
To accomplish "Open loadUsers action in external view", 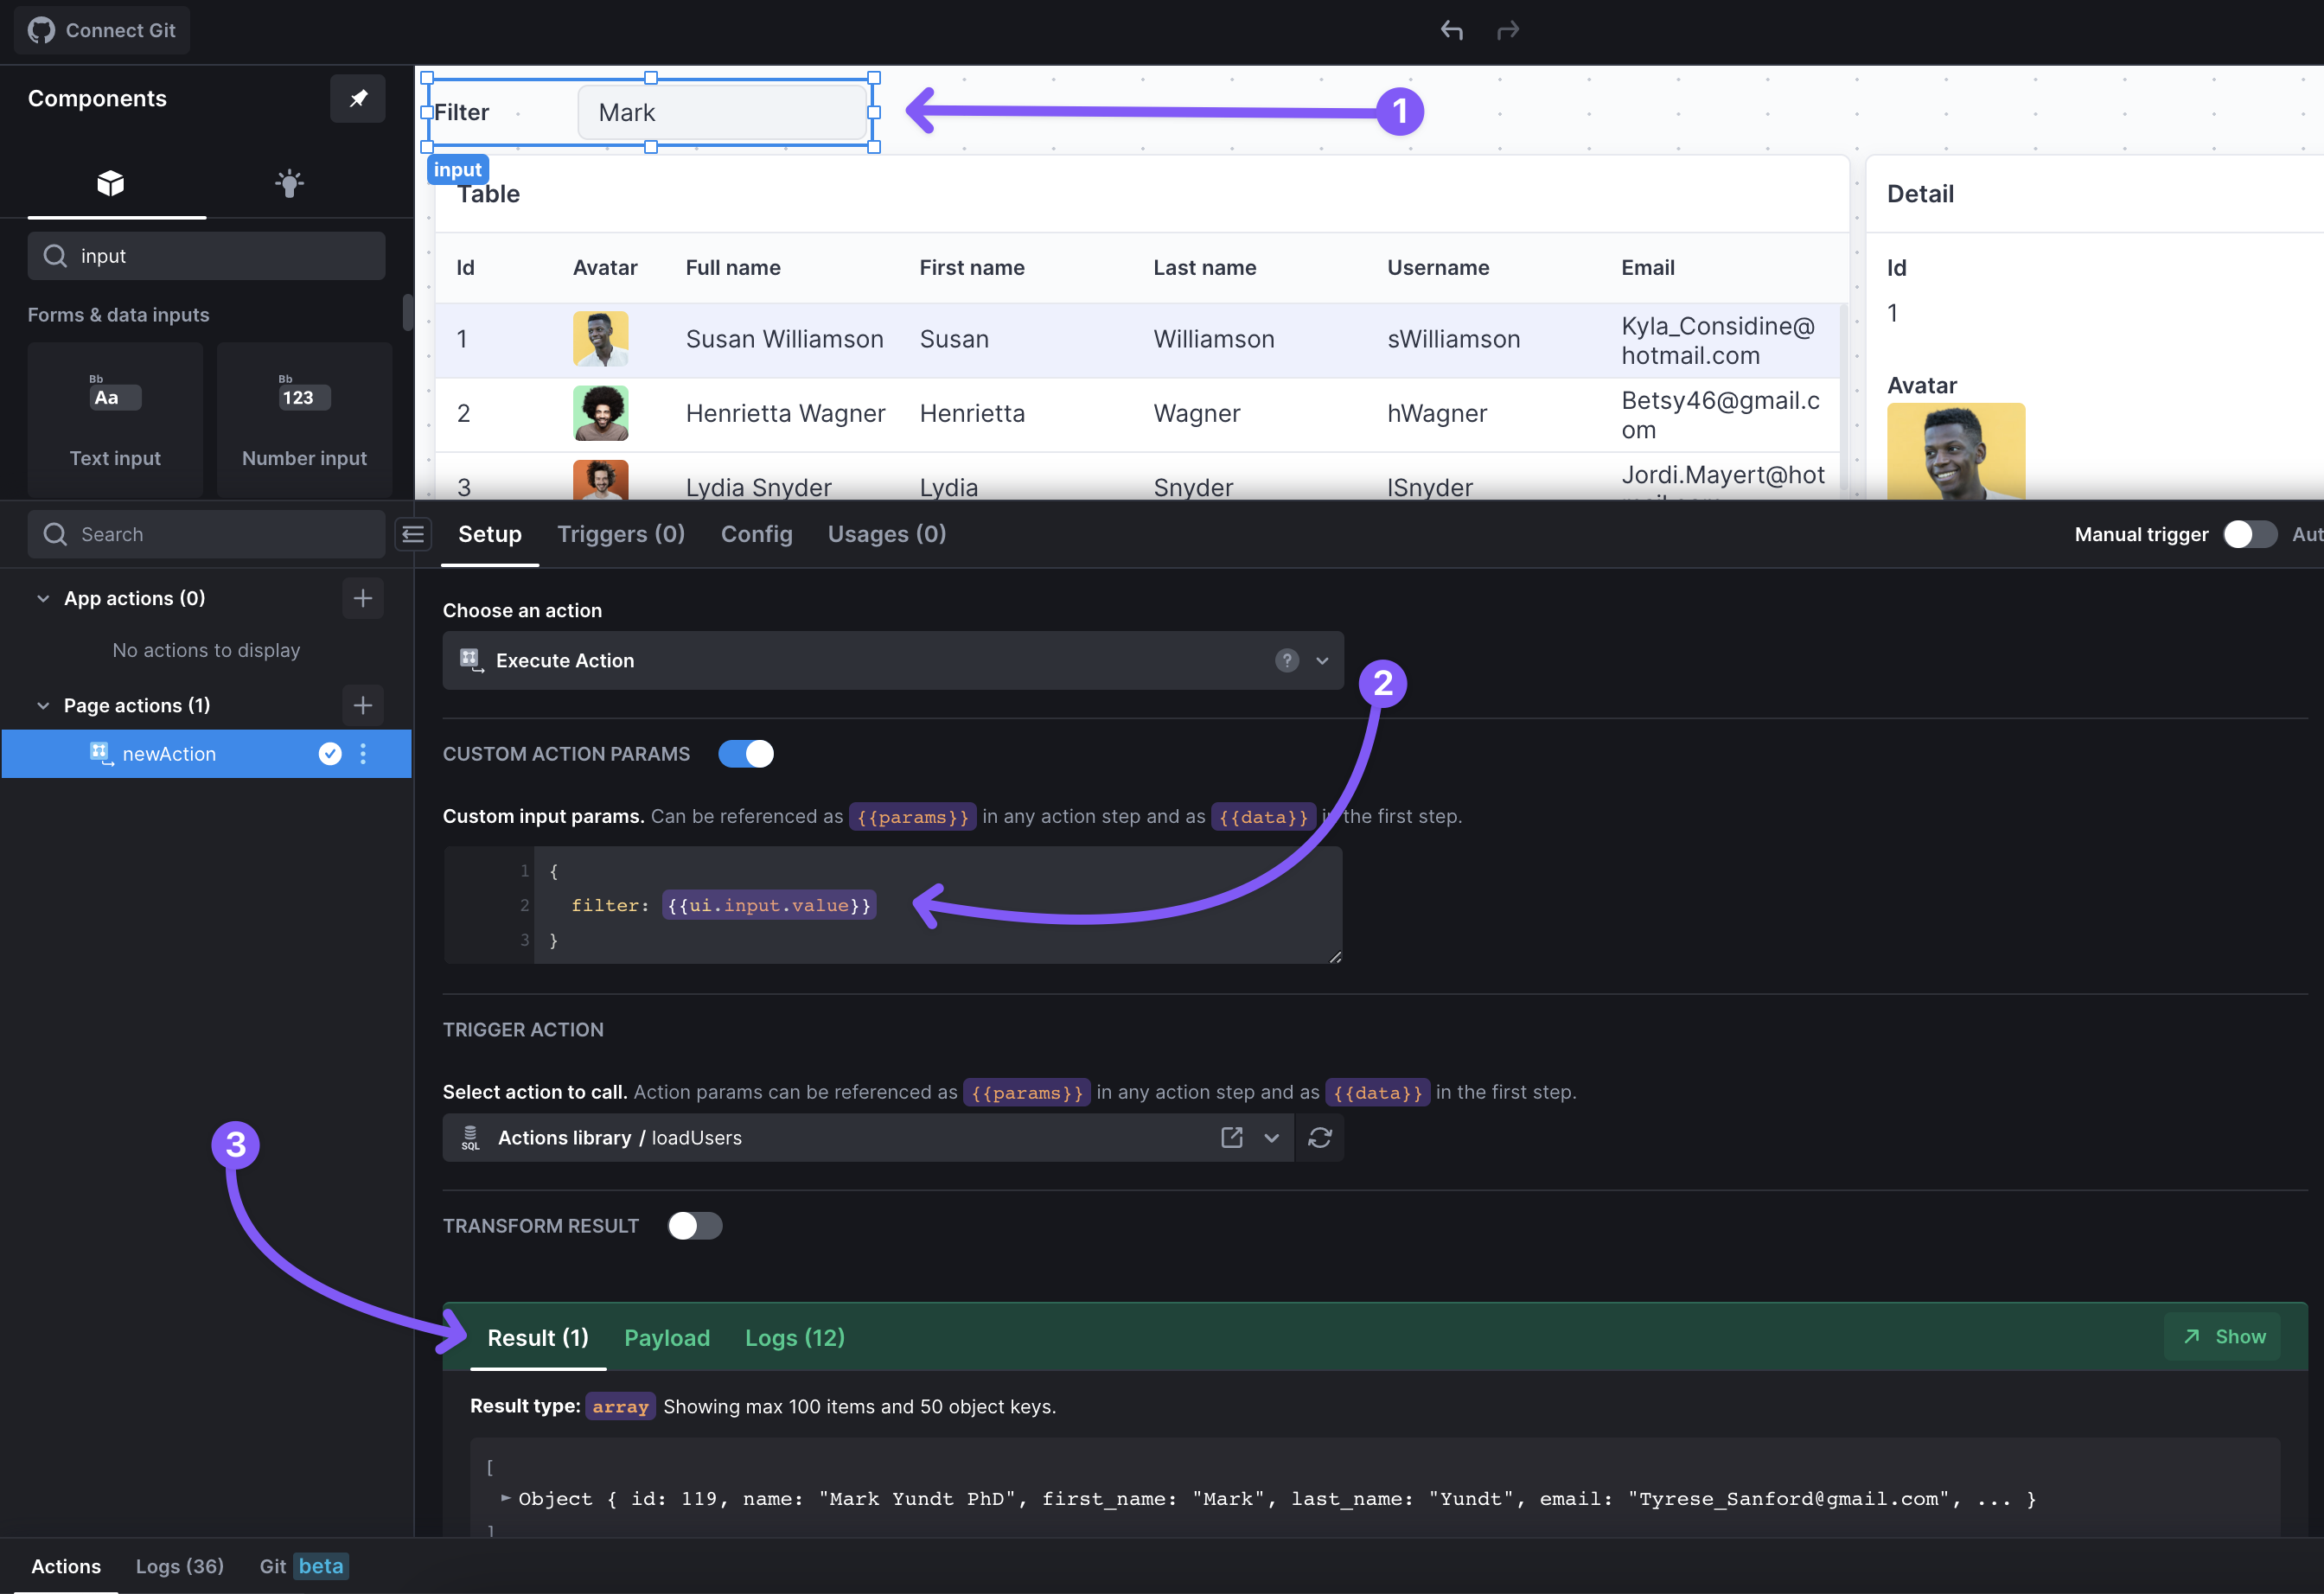I will coord(1232,1138).
